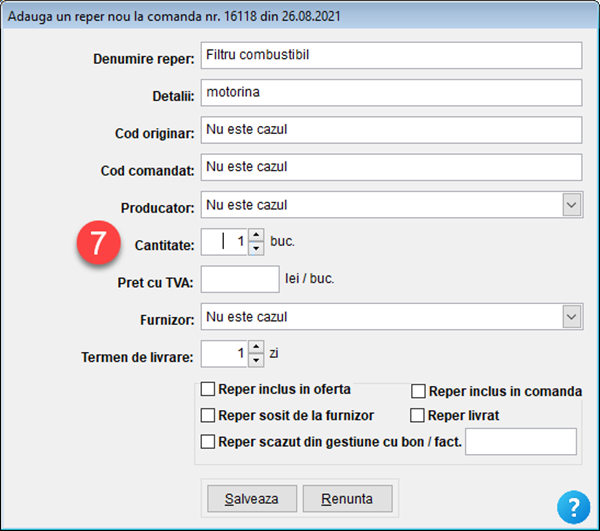Click the Termen de livrare value field
The image size is (600, 531).
(x=225, y=353)
